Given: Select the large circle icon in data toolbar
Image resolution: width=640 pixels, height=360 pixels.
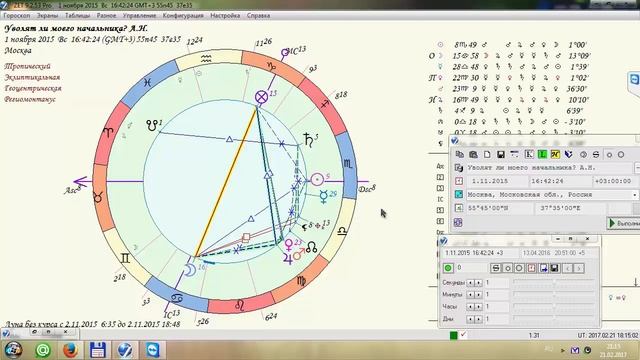Looking at the screenshot, I should pyautogui.click(x=621, y=154).
